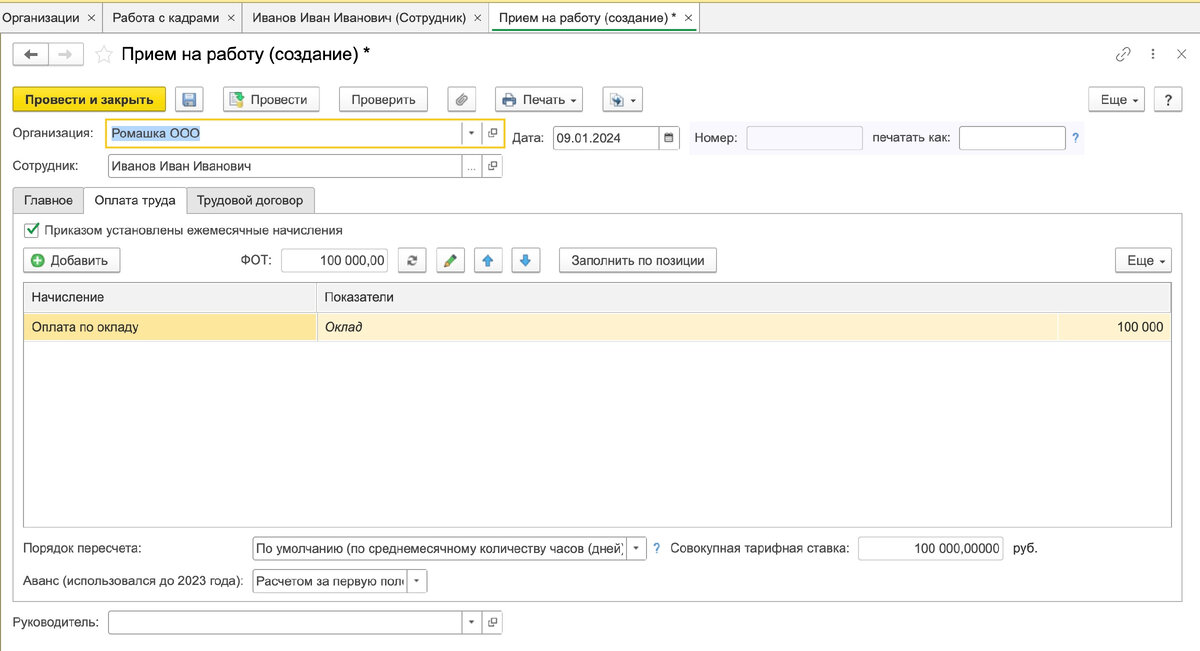The image size is (1200, 651).
Task: Close the Иванов Иван Иванович tab
Action: (x=478, y=18)
